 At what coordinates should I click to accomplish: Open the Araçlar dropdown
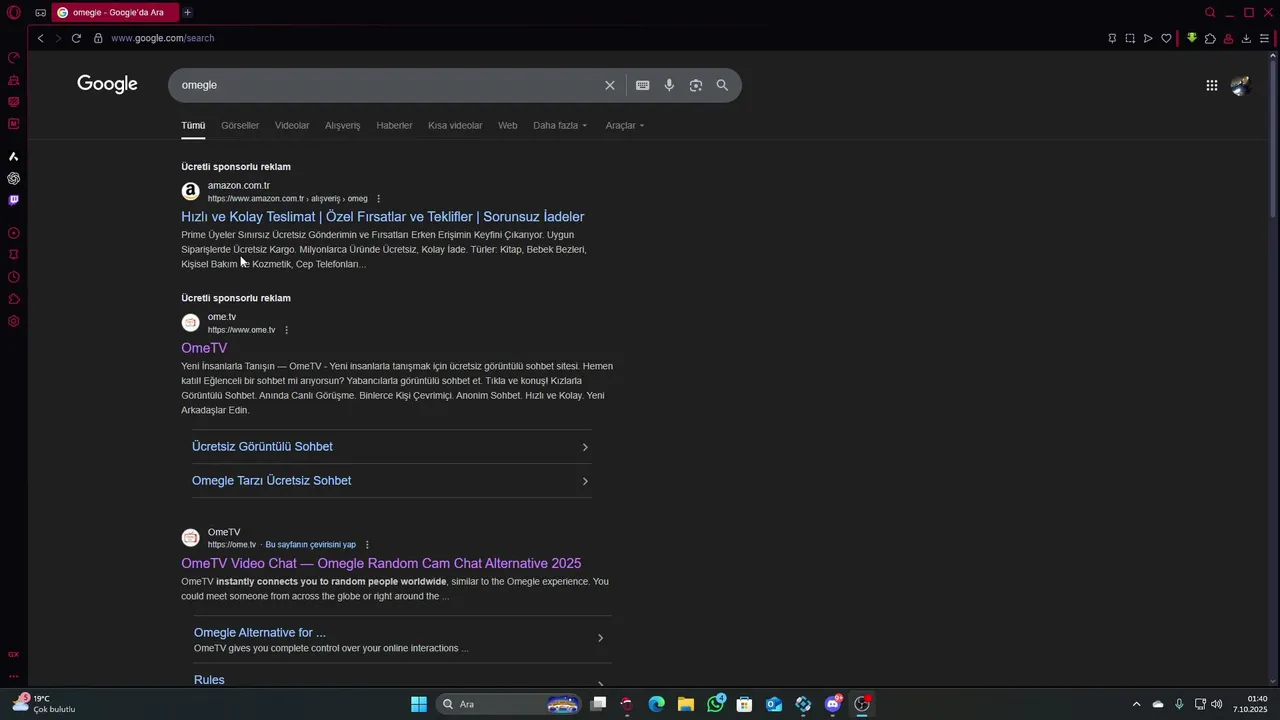click(625, 125)
